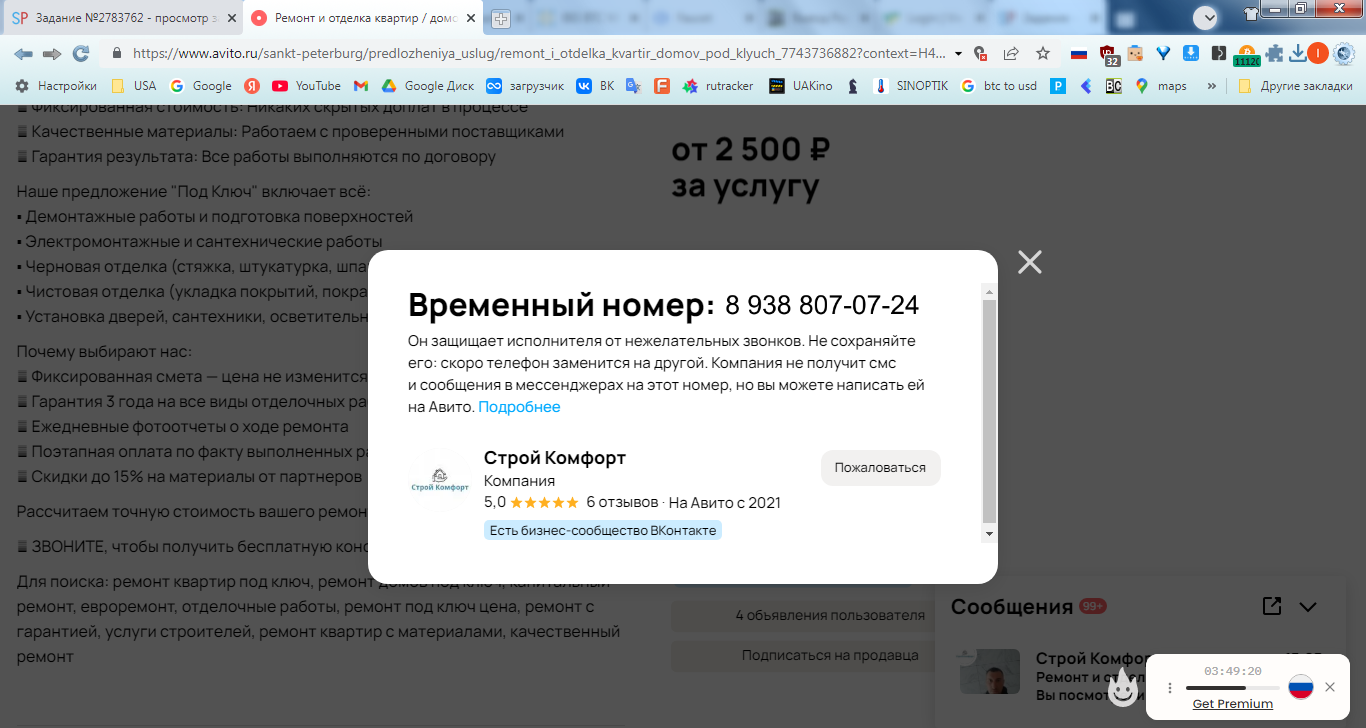Open the загрузчик bookmark

pyautogui.click(x=525, y=86)
